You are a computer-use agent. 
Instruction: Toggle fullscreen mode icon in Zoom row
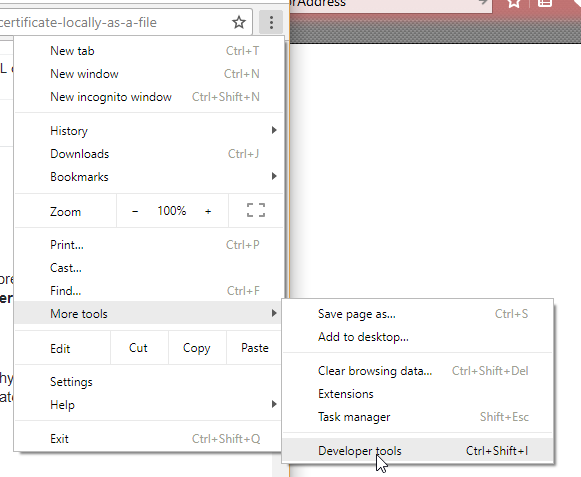(256, 210)
